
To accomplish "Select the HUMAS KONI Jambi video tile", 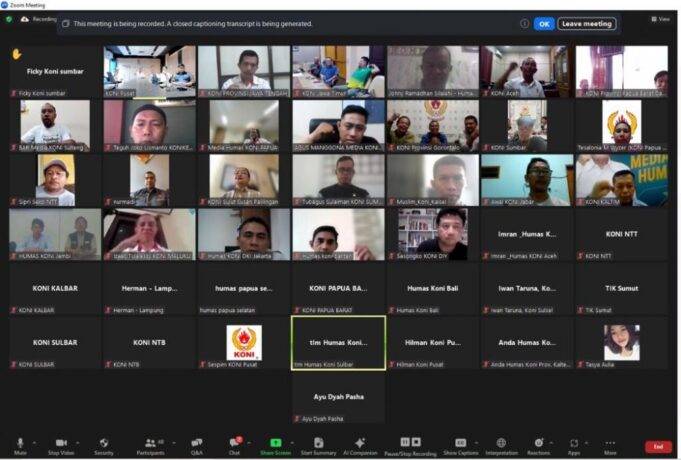I will [x=55, y=234].
